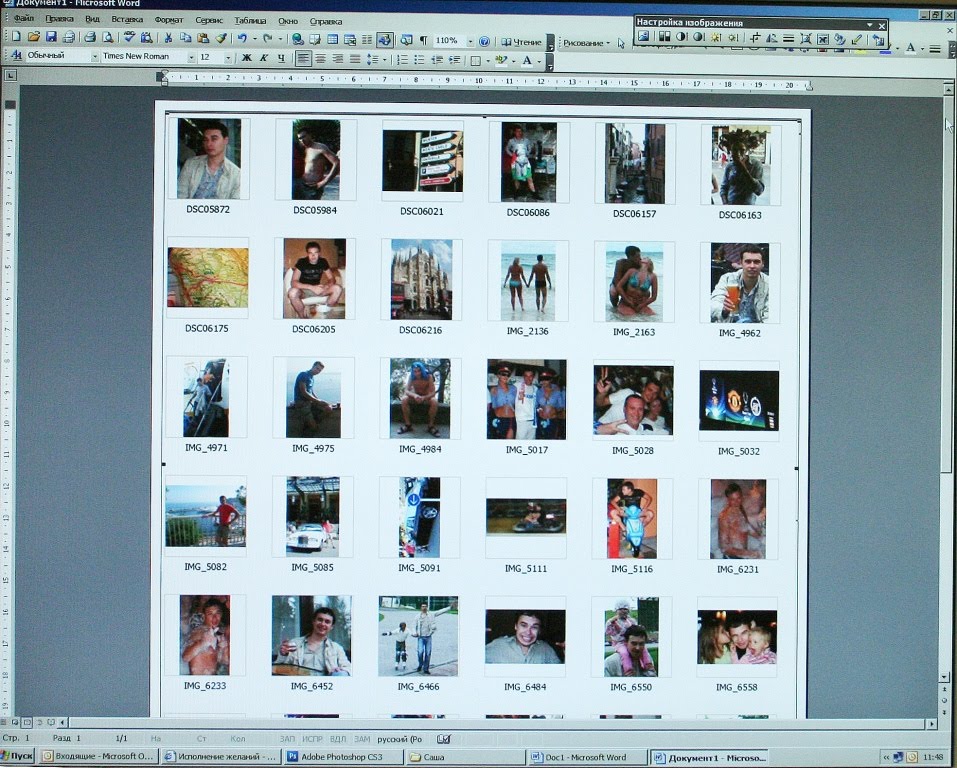Toggle Italic (К) formatting
This screenshot has height=768, width=957.
pos(264,58)
